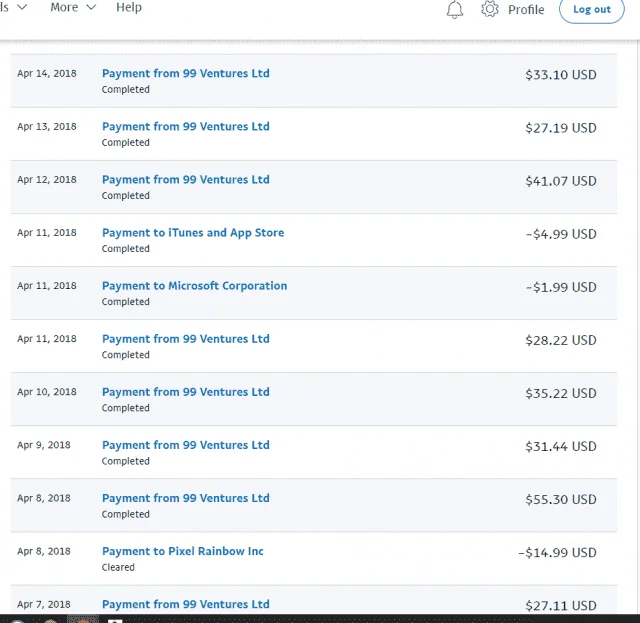The height and width of the screenshot is (623, 640).
Task: Open the notifications bell icon
Action: click(454, 9)
